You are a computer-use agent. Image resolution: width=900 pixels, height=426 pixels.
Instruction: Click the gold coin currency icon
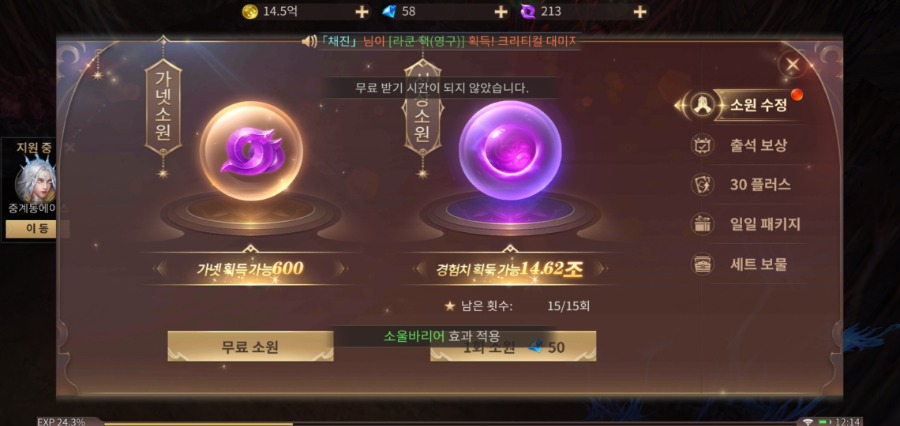click(250, 11)
